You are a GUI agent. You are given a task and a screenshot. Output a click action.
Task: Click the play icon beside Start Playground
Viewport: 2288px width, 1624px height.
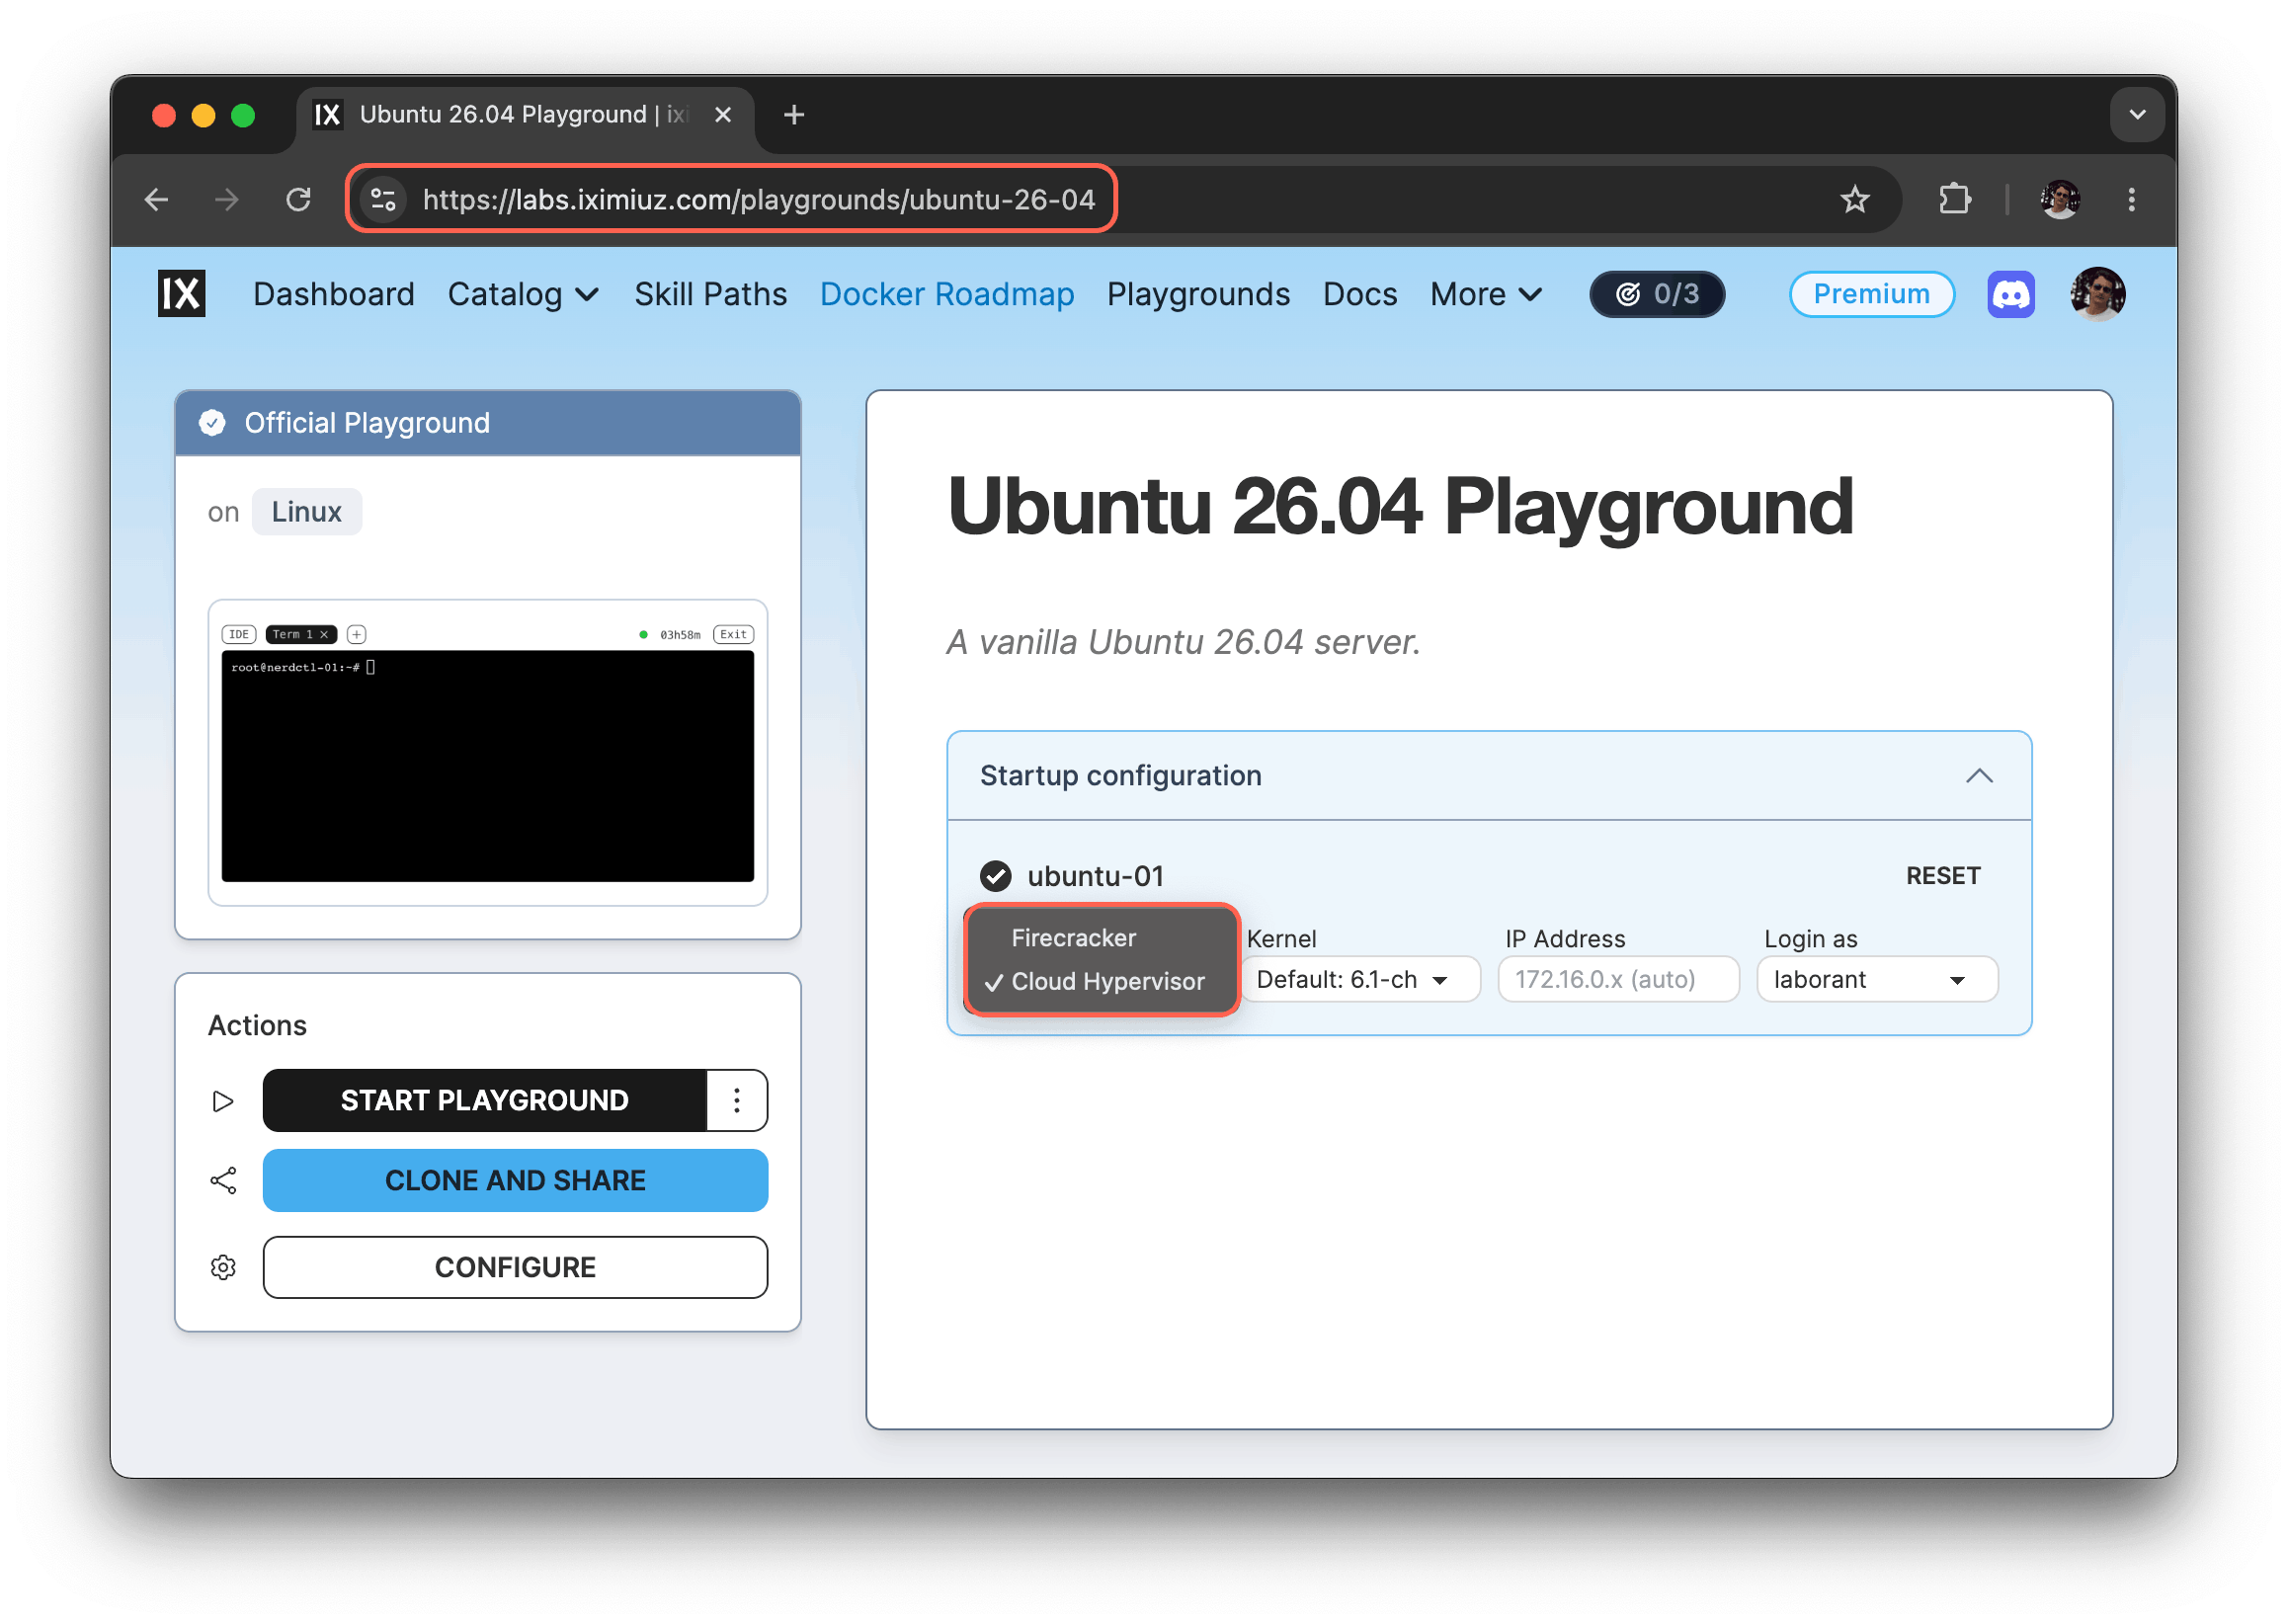coord(223,1101)
